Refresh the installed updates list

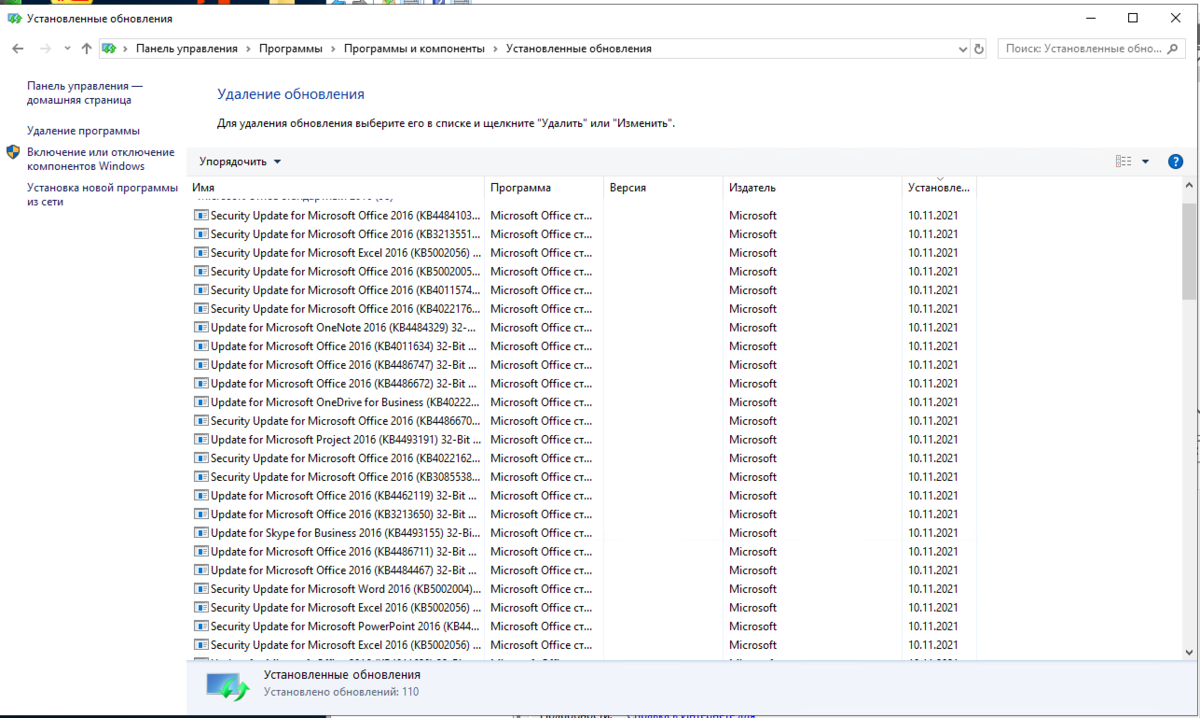[979, 48]
